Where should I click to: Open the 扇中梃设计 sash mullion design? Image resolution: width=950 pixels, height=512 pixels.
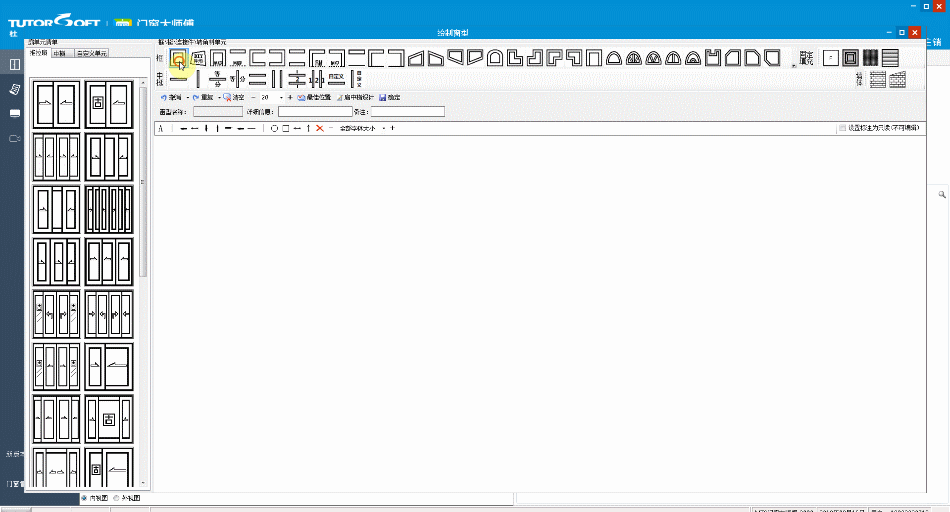coord(356,98)
